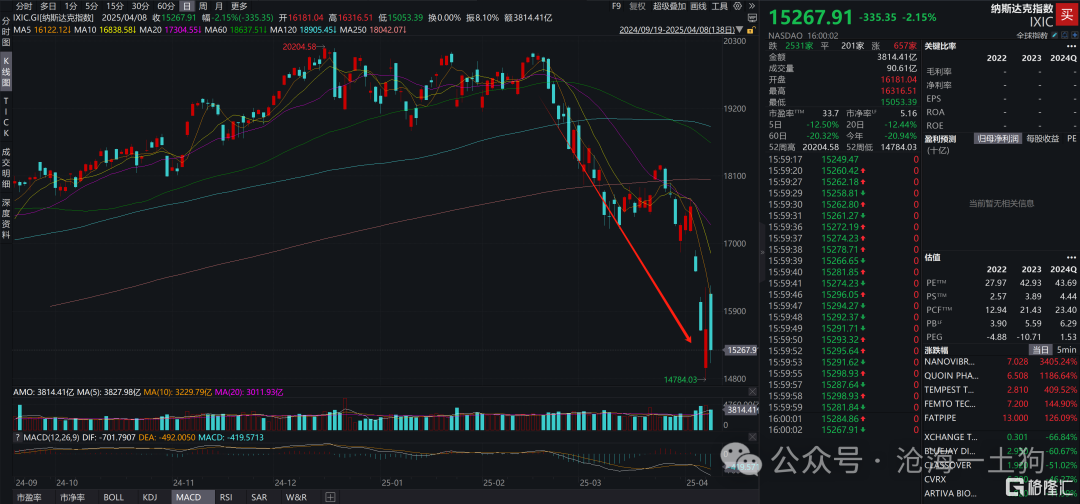Switch to the 分时 timeframe
Screen dimensions: 1080x504
pos(24,6)
